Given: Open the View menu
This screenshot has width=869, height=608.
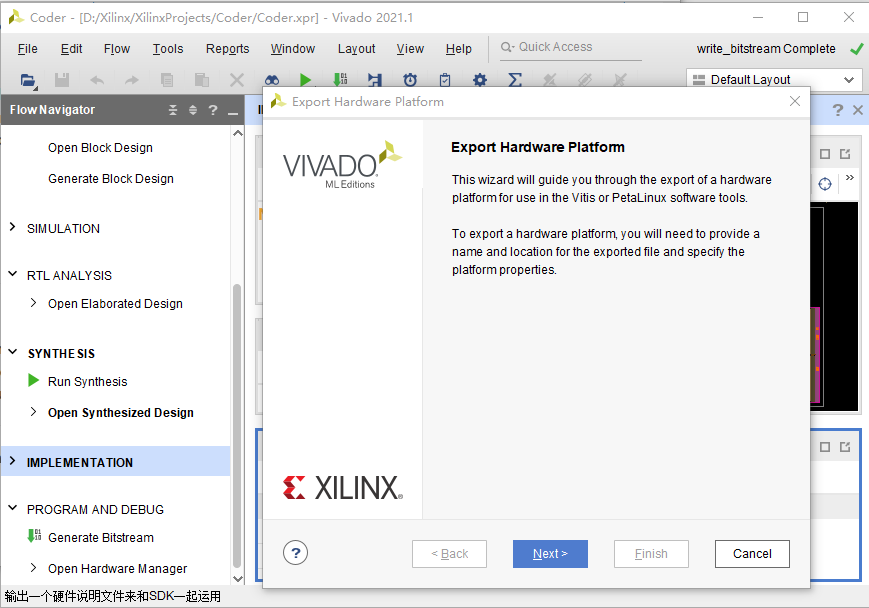Looking at the screenshot, I should click(x=410, y=49).
